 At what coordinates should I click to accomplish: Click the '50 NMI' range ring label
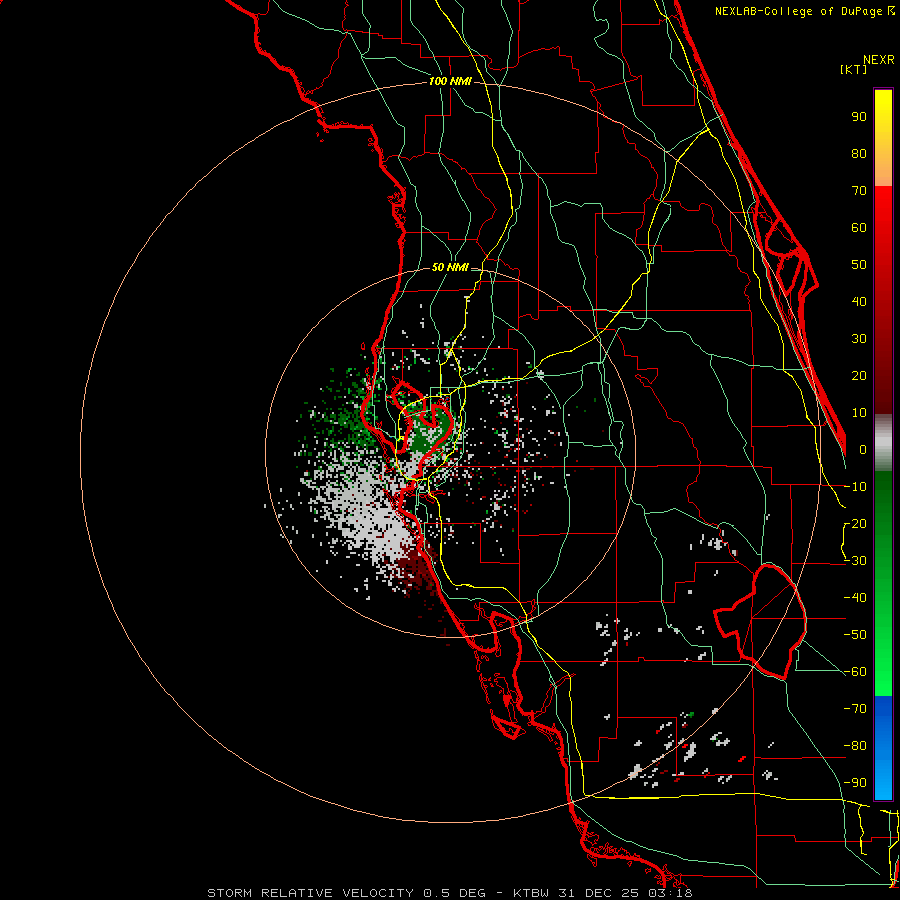[x=450, y=267]
